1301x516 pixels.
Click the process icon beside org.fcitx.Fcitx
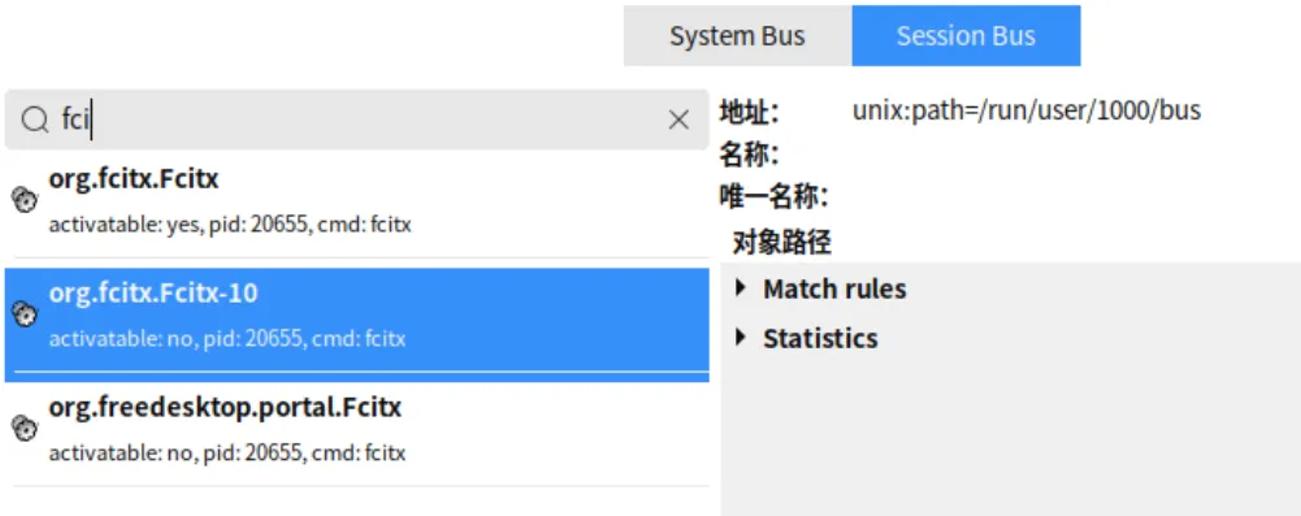[x=24, y=200]
